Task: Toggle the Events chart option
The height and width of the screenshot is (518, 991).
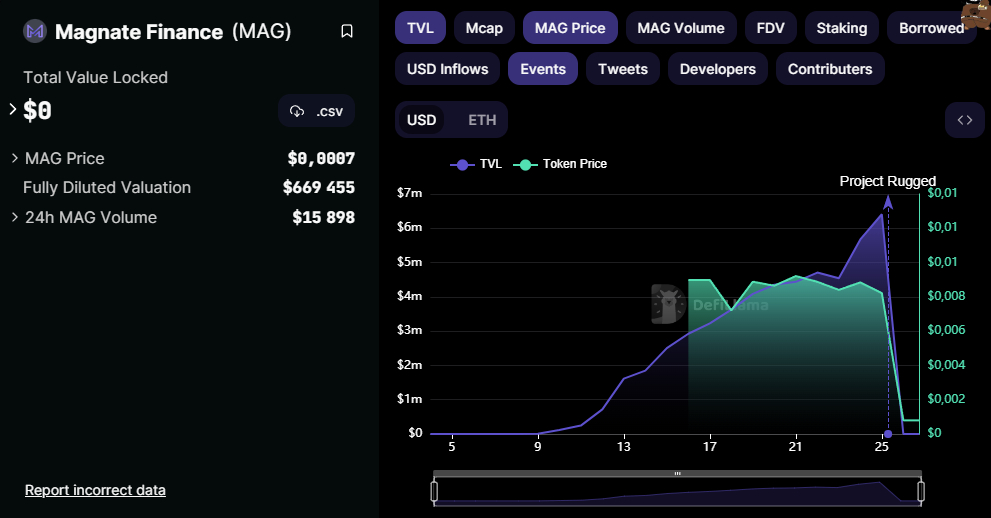Action: click(543, 69)
